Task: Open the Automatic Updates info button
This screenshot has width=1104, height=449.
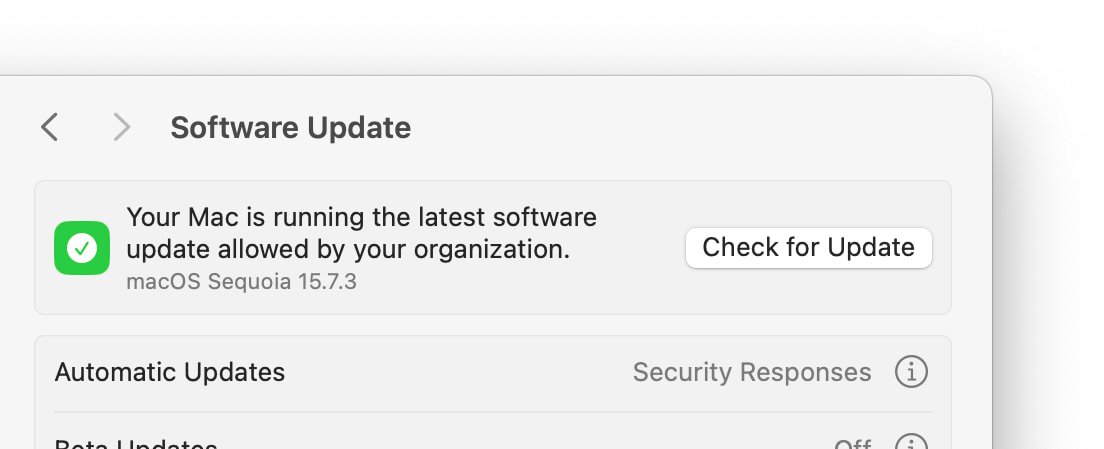Action: pyautogui.click(x=911, y=372)
